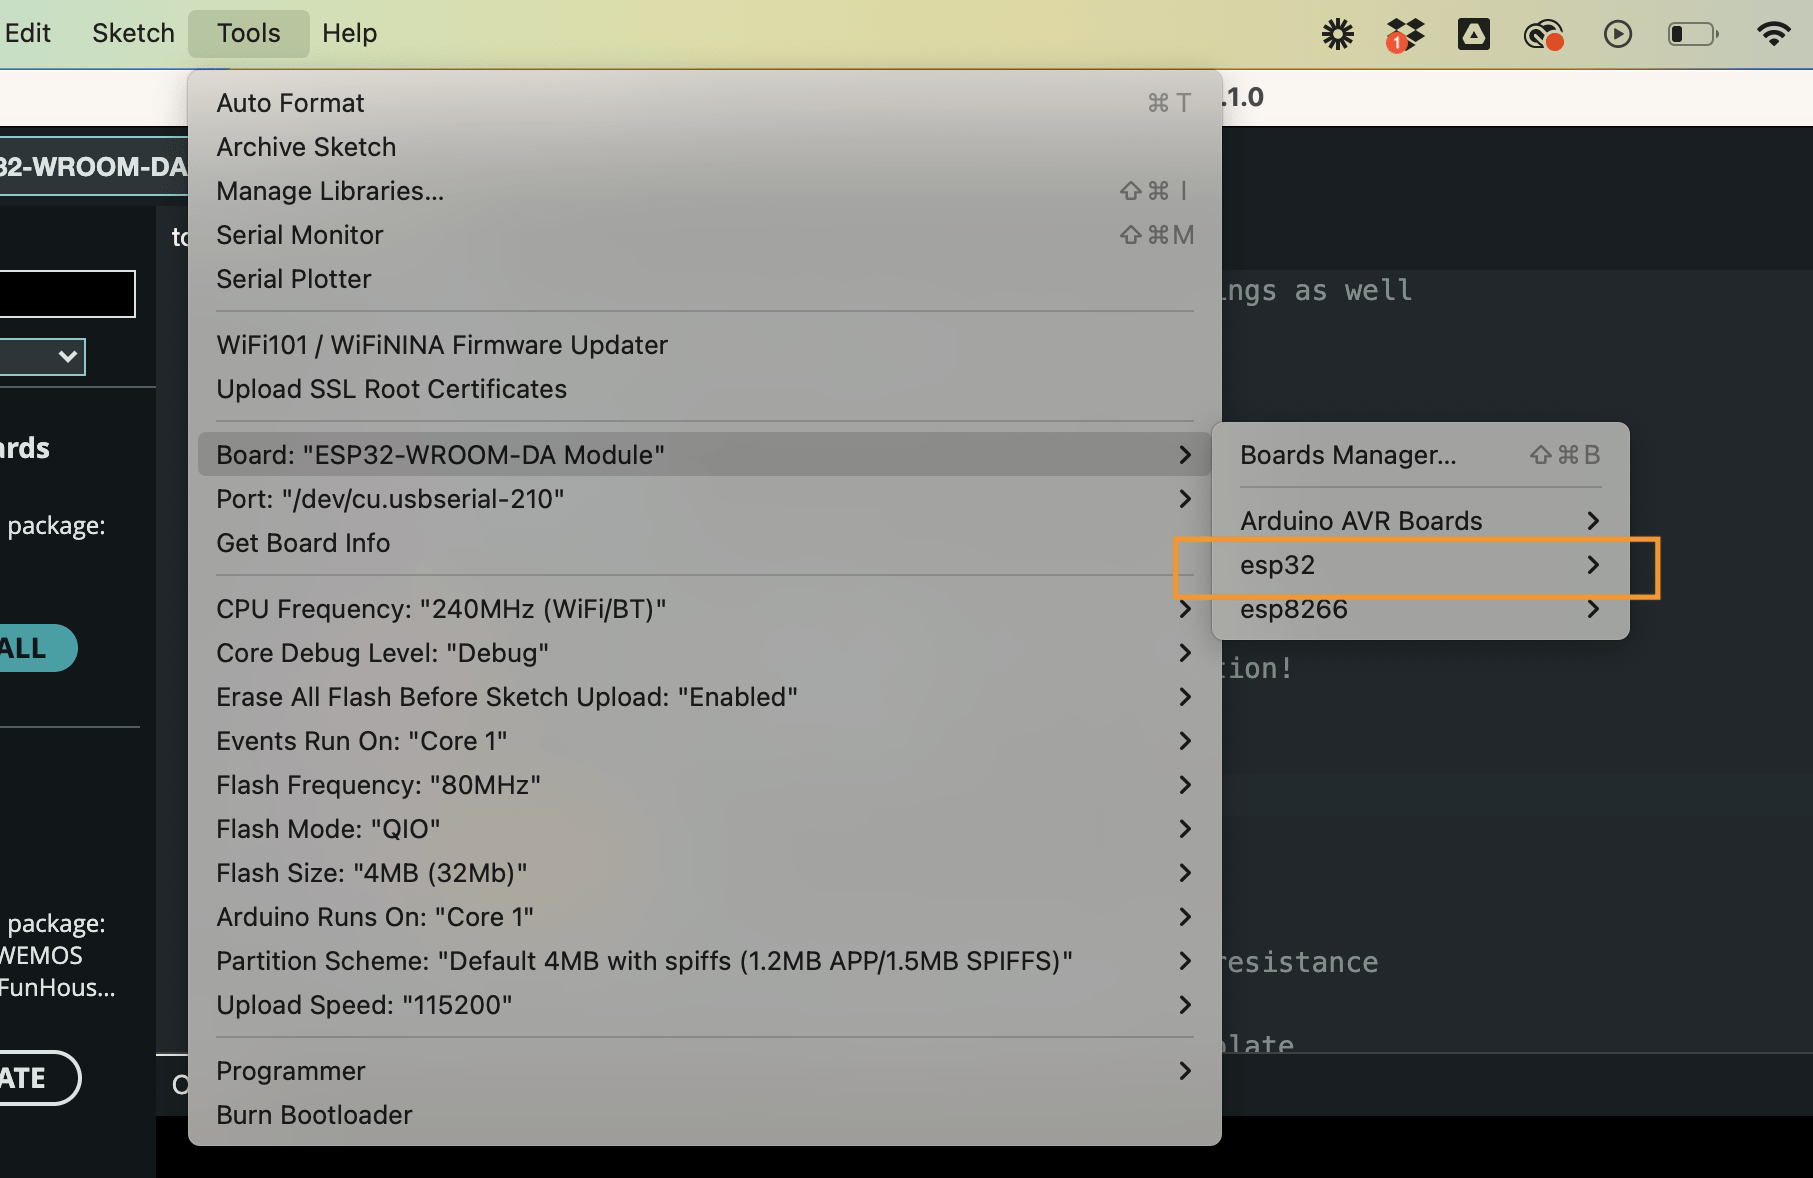Click the Dropbox menu bar icon

click(1404, 35)
